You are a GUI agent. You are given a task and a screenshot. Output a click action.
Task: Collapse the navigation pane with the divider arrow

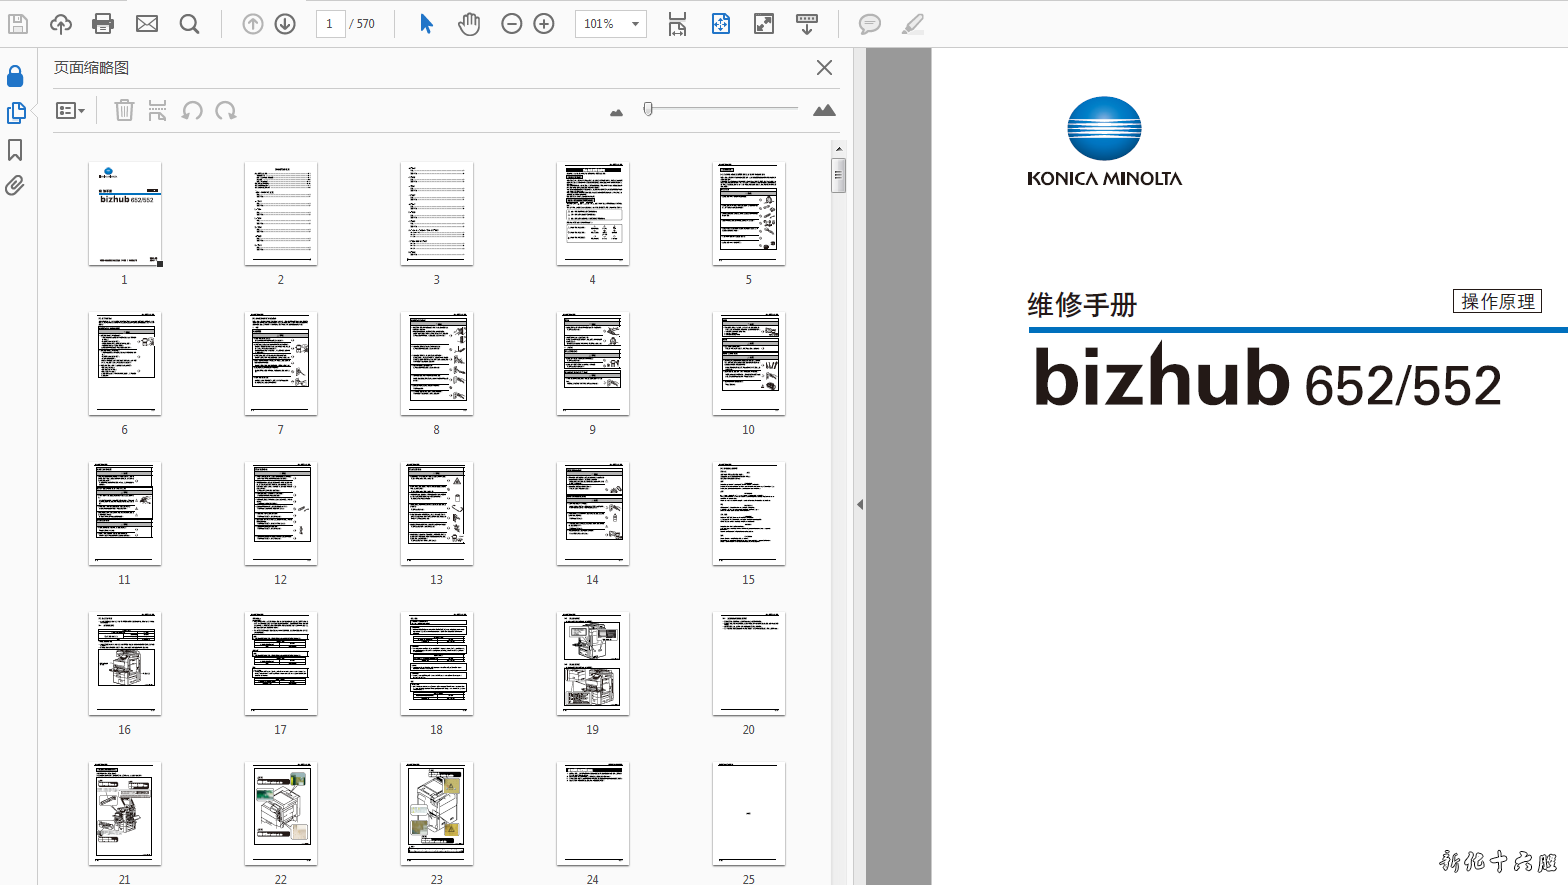click(x=860, y=504)
